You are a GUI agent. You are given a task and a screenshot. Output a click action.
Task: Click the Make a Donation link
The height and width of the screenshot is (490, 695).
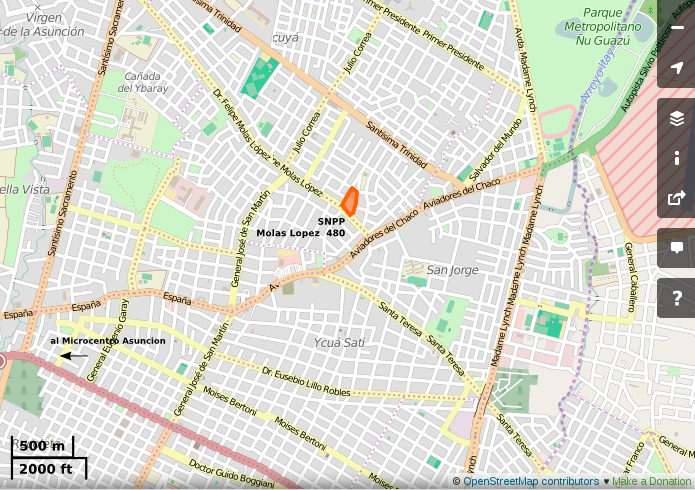pos(651,482)
